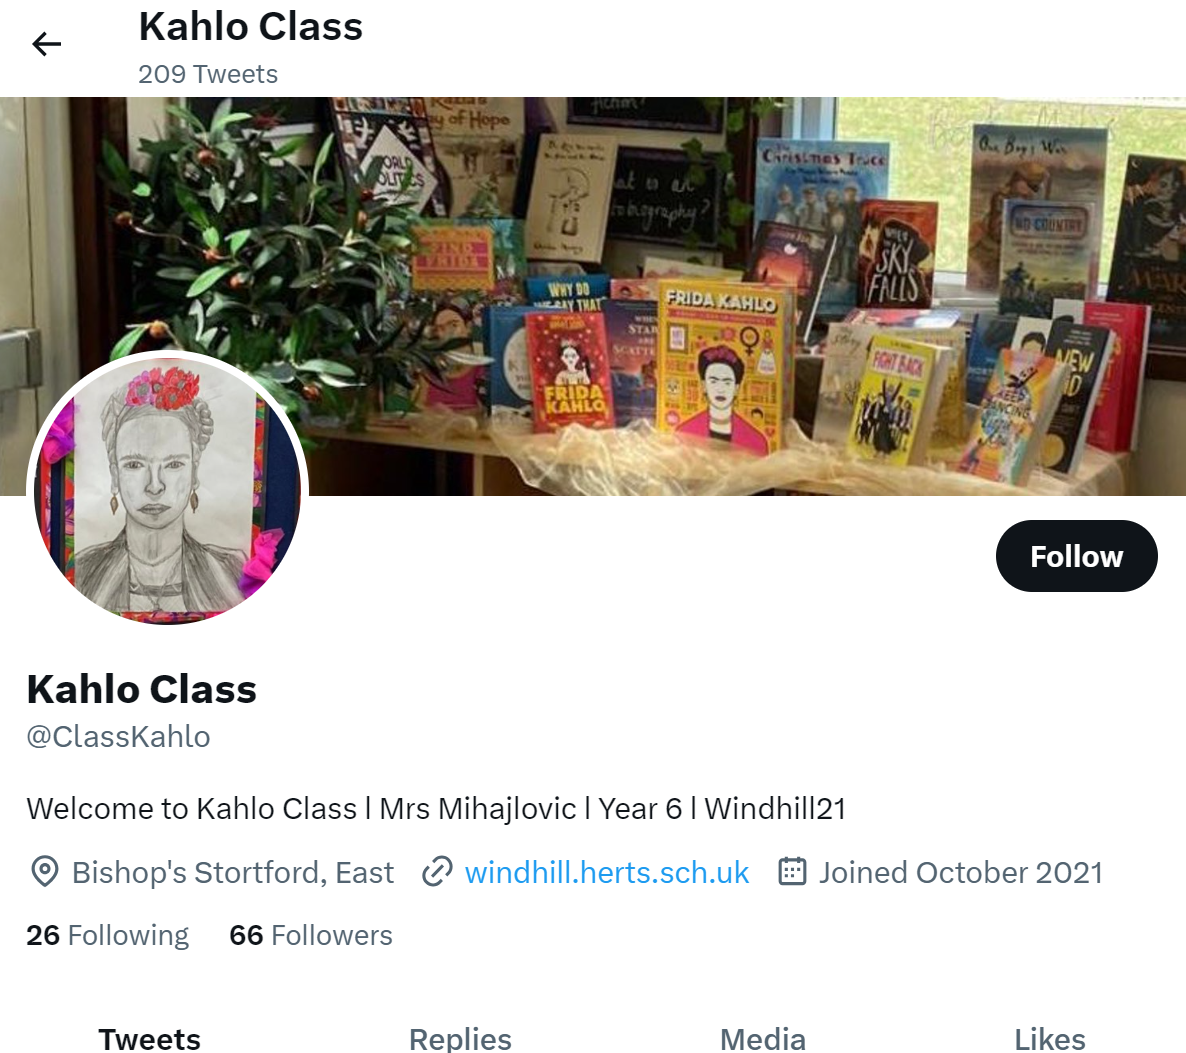Viewport: 1186px width, 1053px height.
Task: Switch to the Likes tab
Action: tap(1050, 1039)
